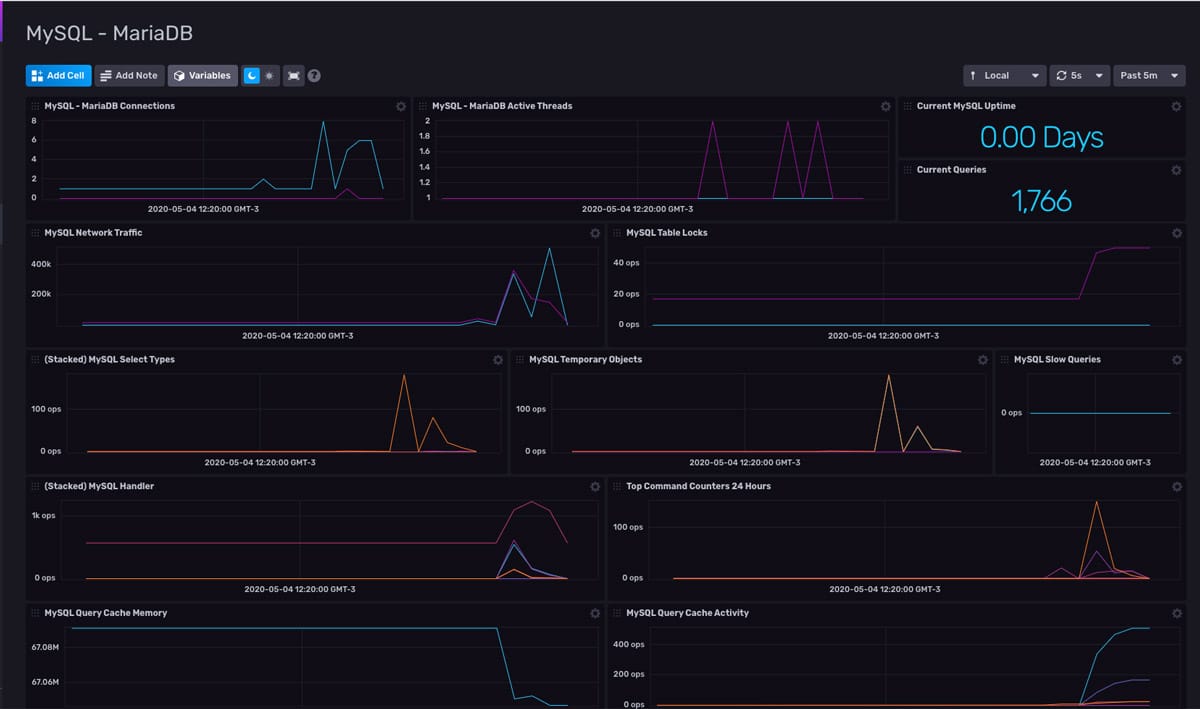
Task: Click drag handle of MariaDB Connections cell
Action: [35, 106]
